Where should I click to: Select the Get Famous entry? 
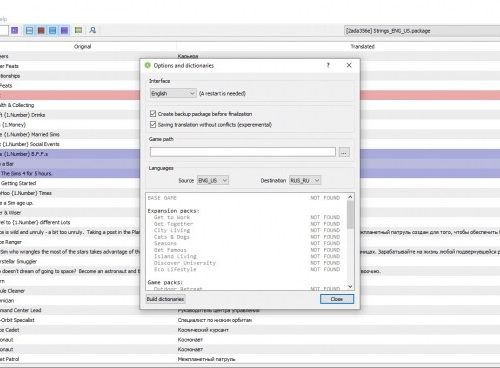tap(170, 250)
